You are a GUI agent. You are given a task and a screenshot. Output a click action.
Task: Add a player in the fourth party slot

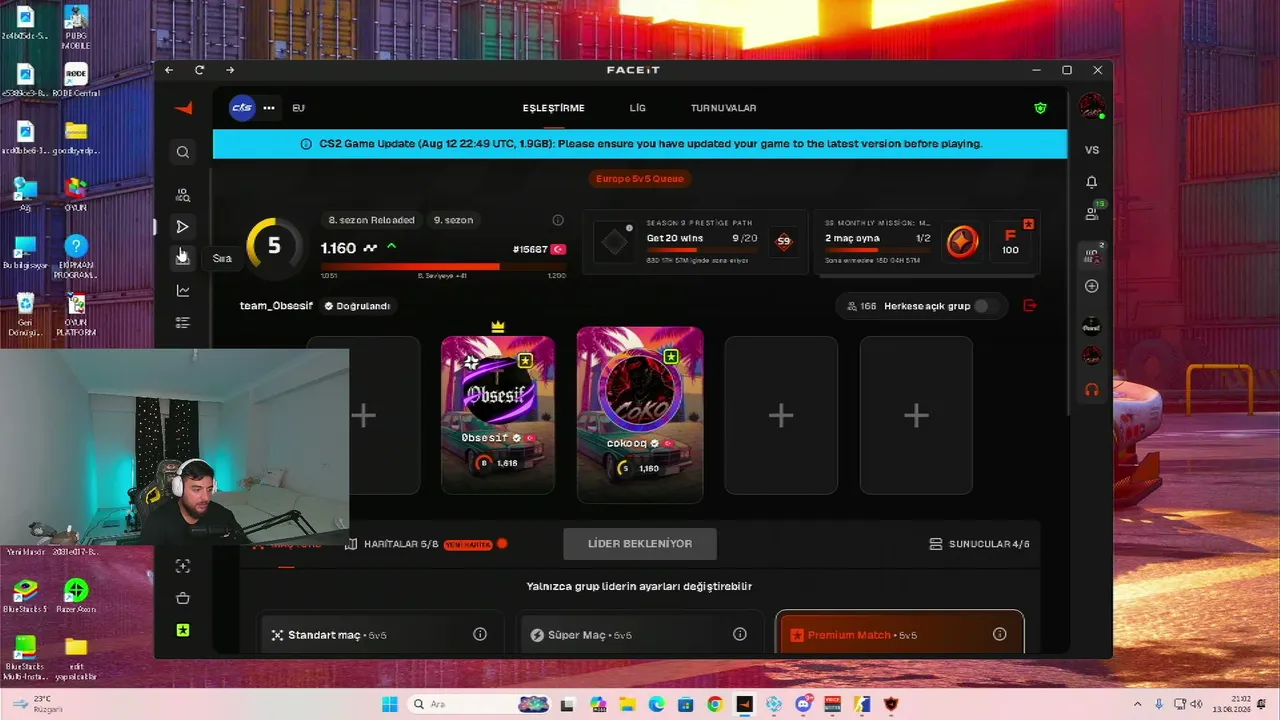[x=781, y=415]
